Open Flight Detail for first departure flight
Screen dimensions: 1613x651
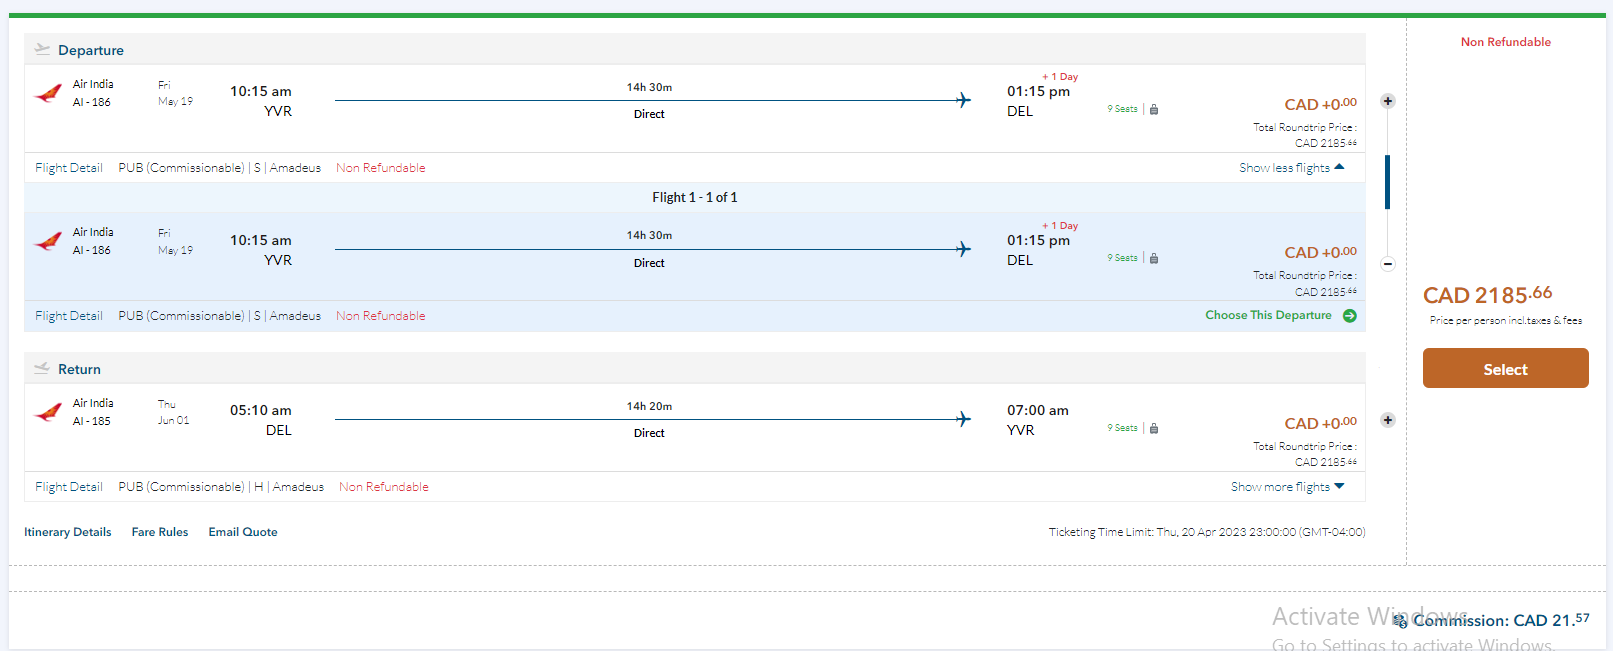point(69,168)
